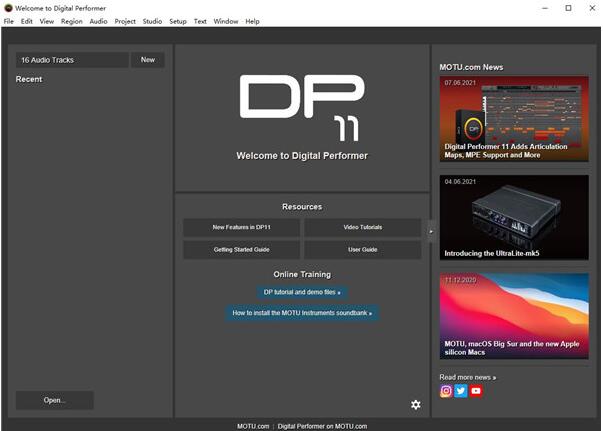Open the 16 Audio Tracks template dropdown

72,60
